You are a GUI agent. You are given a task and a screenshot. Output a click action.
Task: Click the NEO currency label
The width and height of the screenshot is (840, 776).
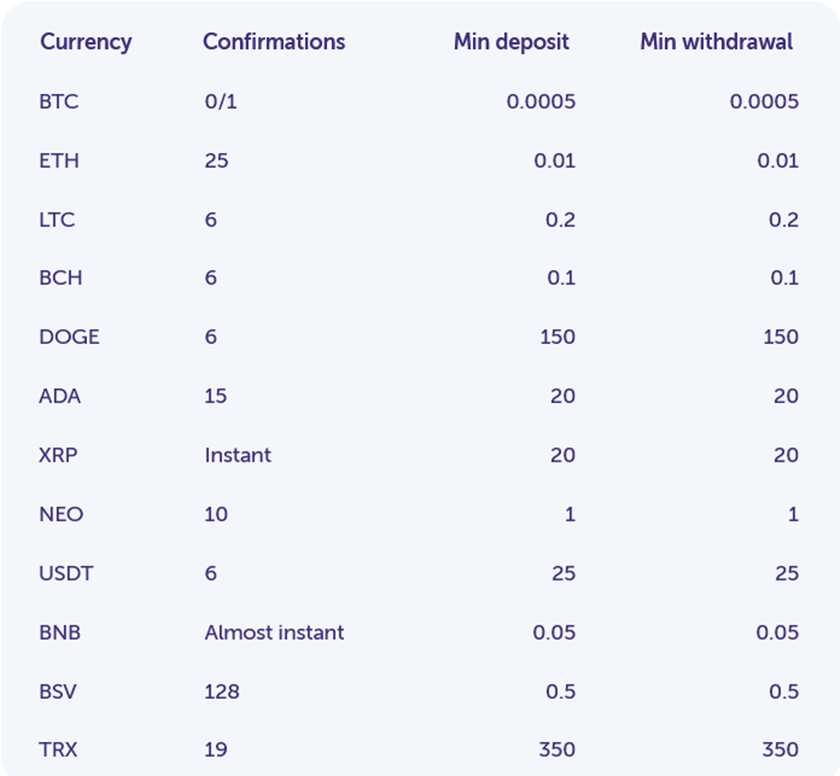[61, 515]
